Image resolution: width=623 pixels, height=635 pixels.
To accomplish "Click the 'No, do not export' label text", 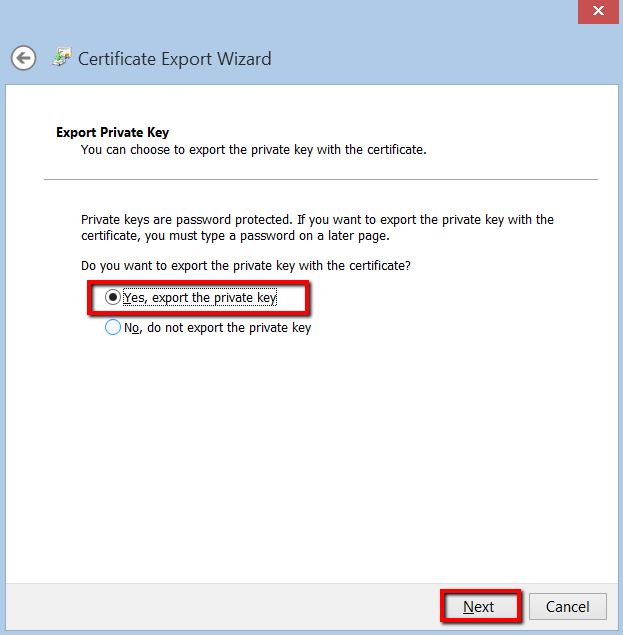I will point(217,327).
